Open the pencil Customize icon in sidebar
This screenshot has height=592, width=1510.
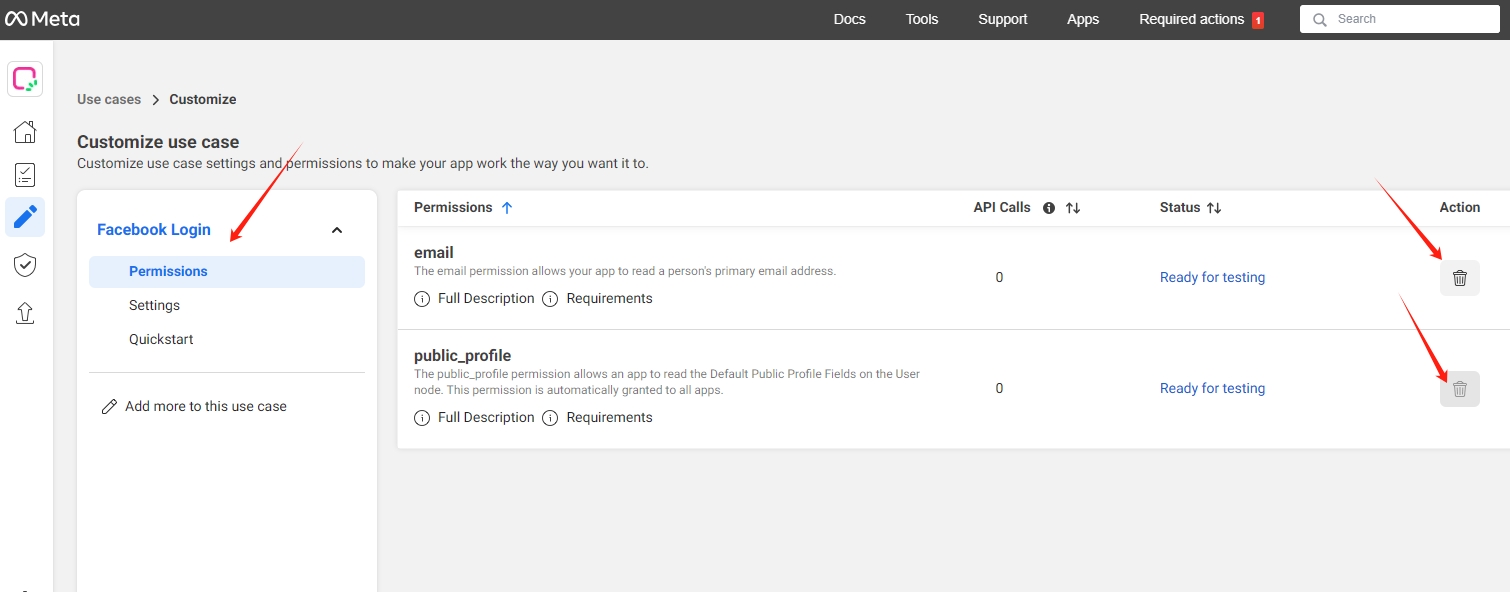(x=24, y=217)
